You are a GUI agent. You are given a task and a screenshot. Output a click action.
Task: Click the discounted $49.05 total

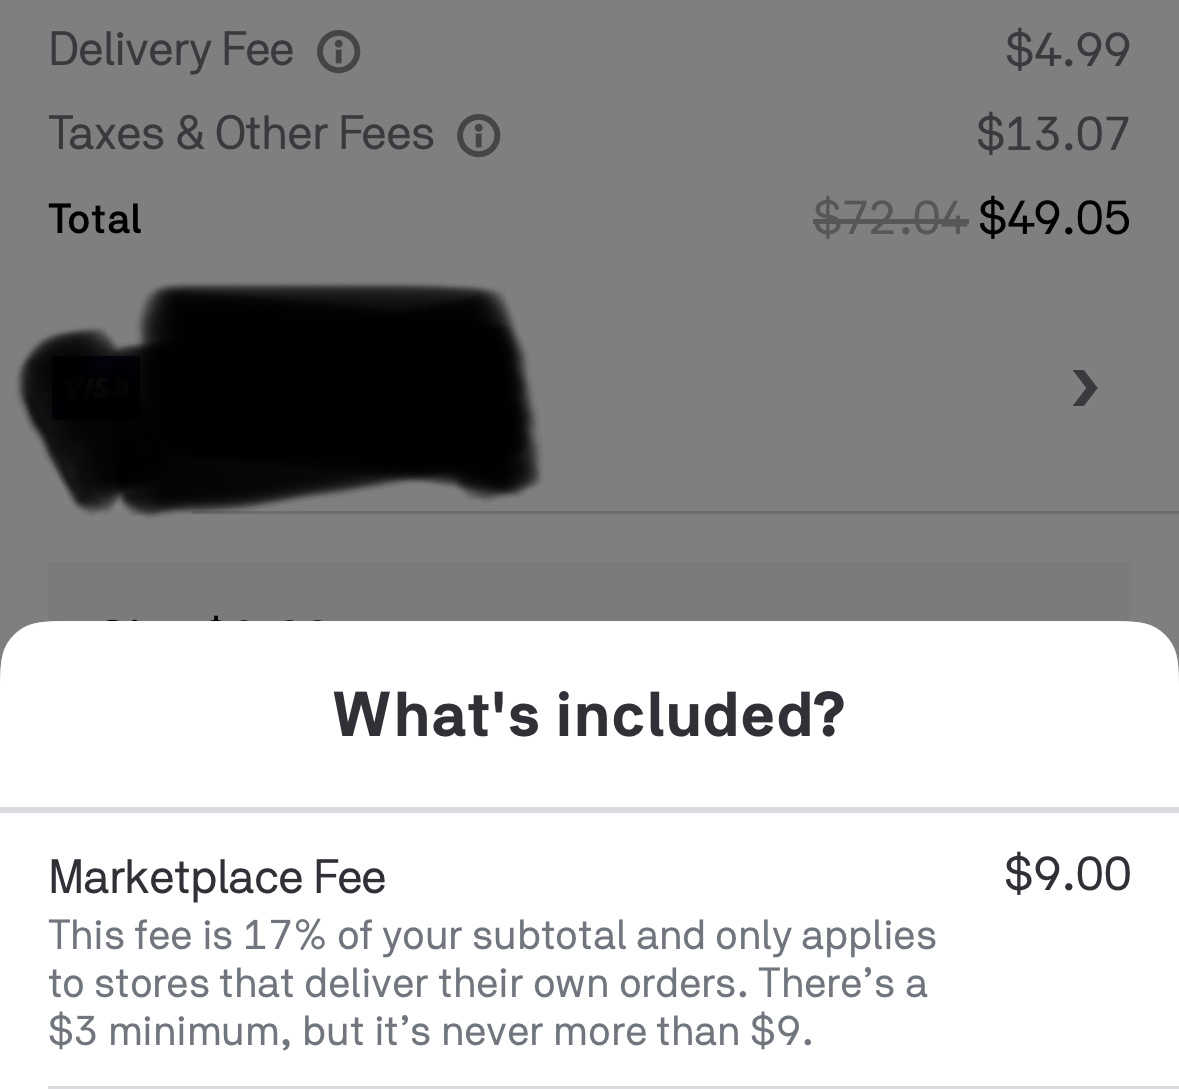[1054, 218]
